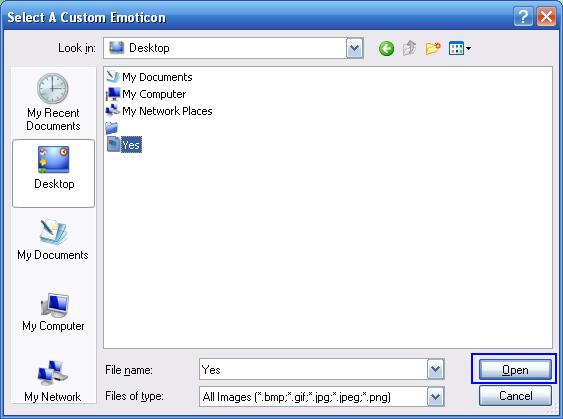Click the Open button

coord(515,369)
